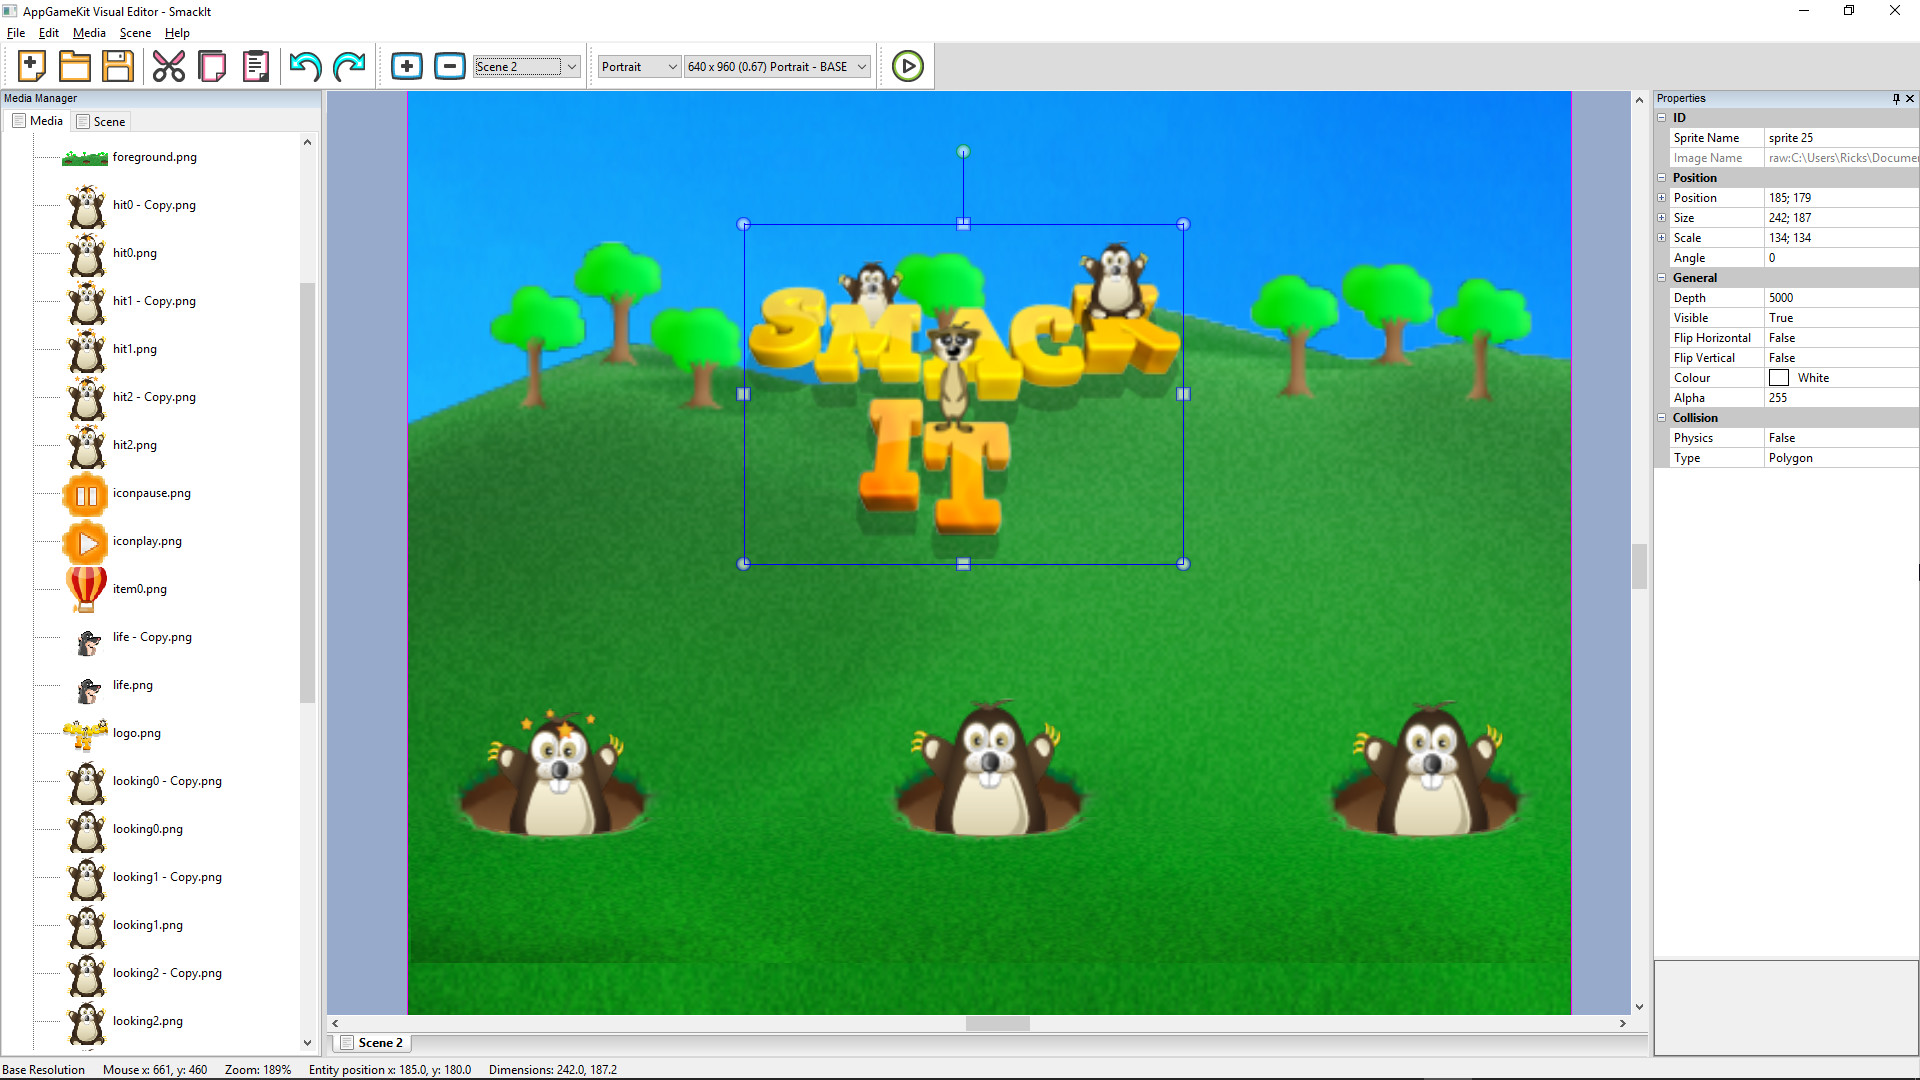Viewport: 1920px width, 1080px height.
Task: Switch to the Scene tab in Media Manager
Action: [101, 121]
